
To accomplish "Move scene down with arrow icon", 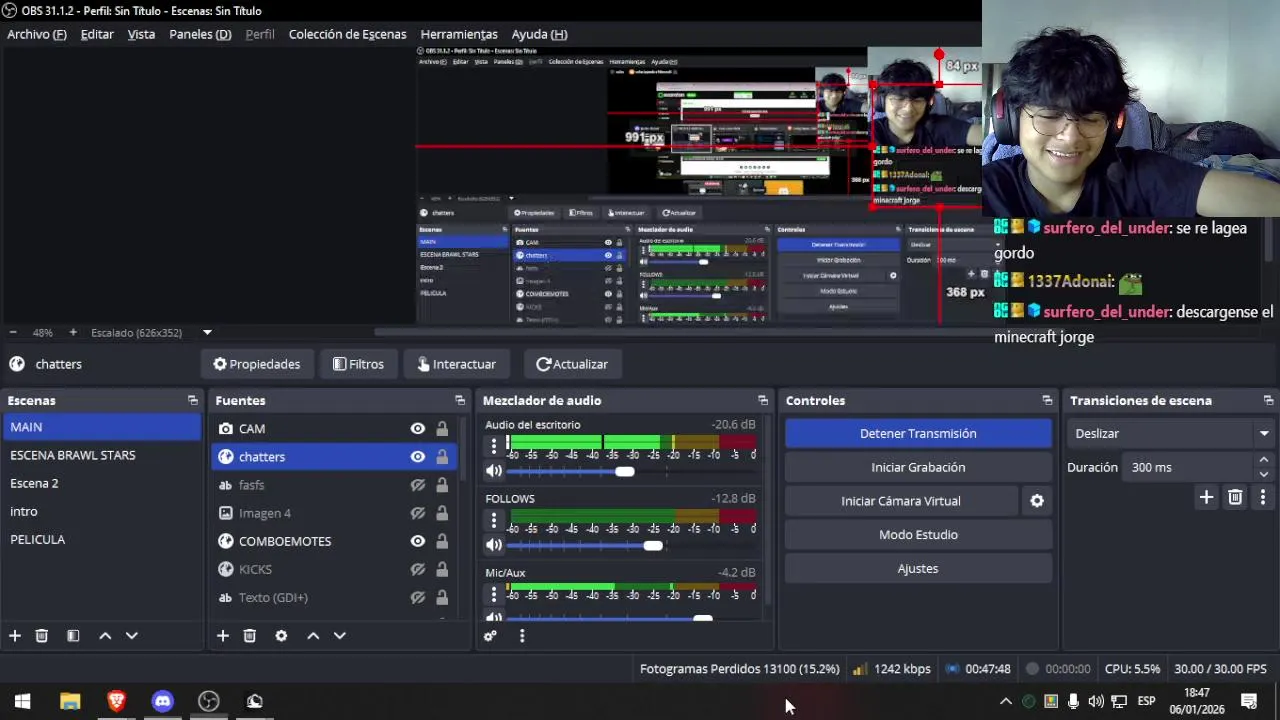I will pos(131,636).
